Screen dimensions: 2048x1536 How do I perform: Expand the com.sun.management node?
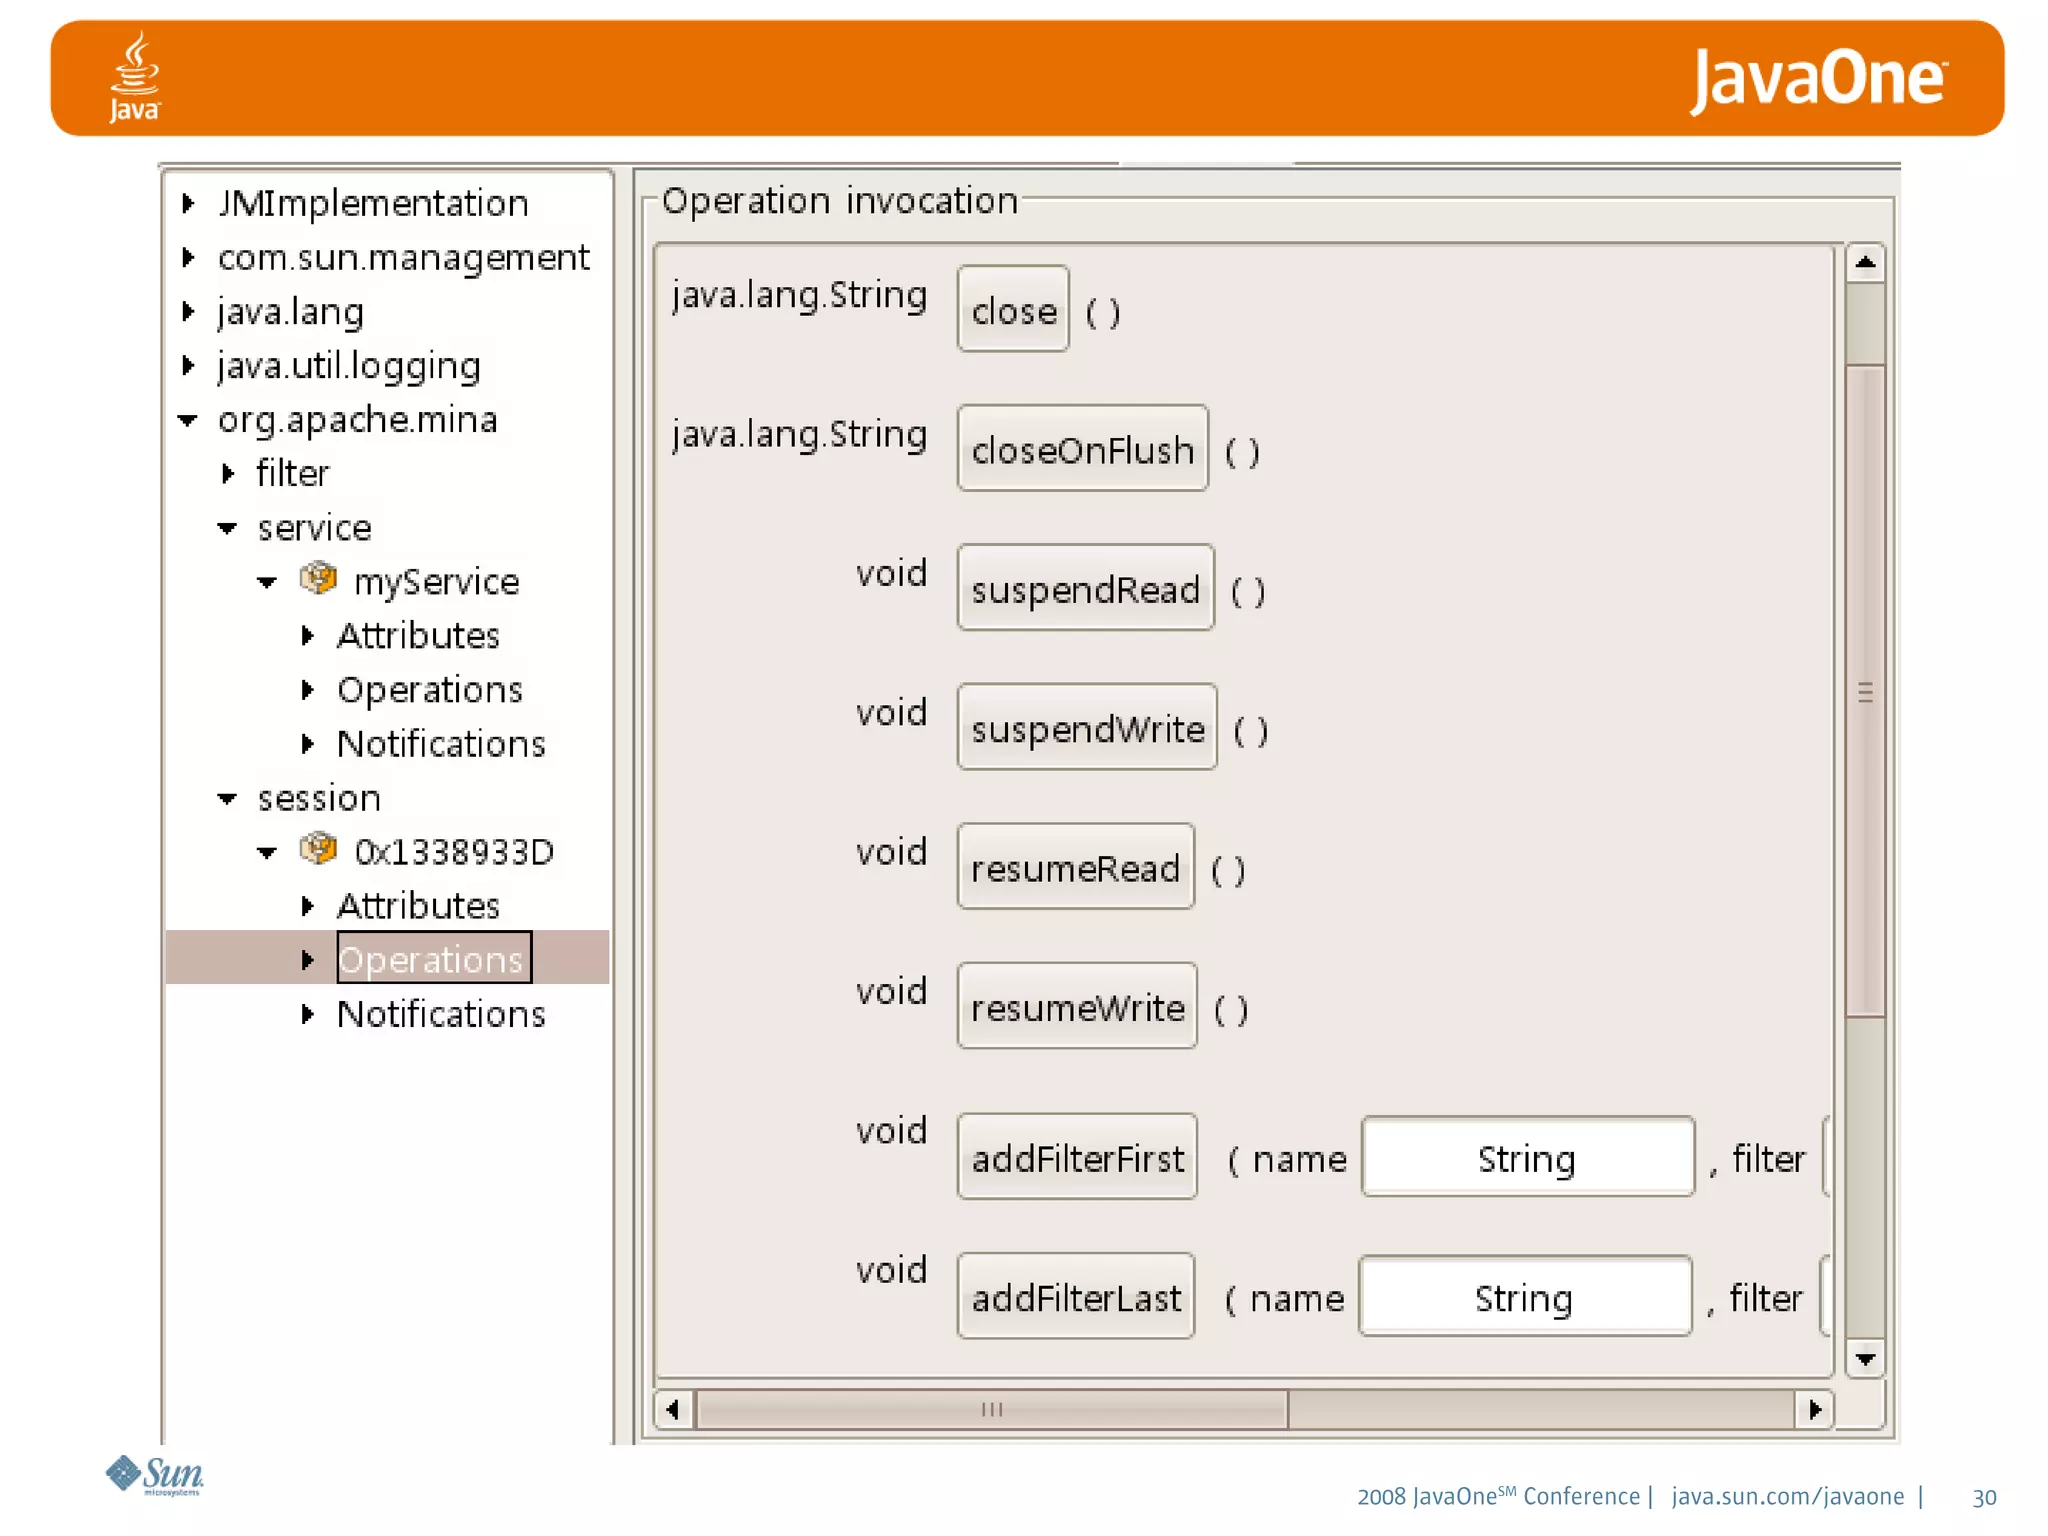(x=188, y=258)
